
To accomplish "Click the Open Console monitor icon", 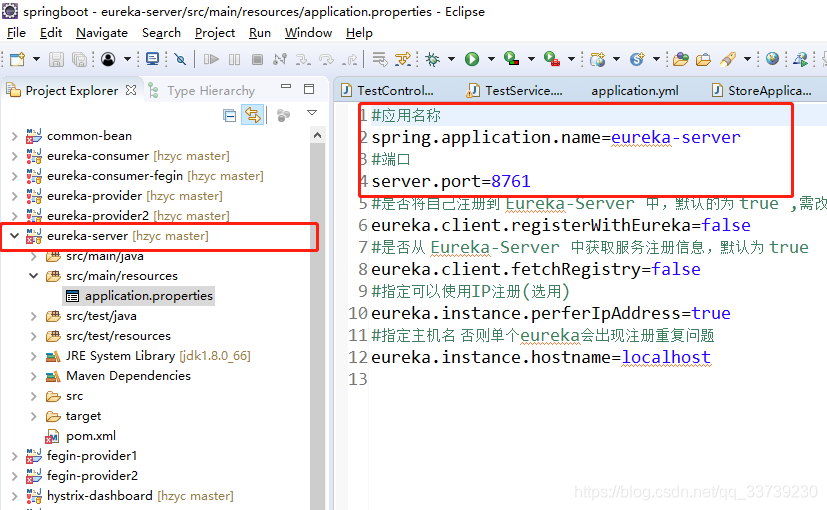I will coord(152,59).
